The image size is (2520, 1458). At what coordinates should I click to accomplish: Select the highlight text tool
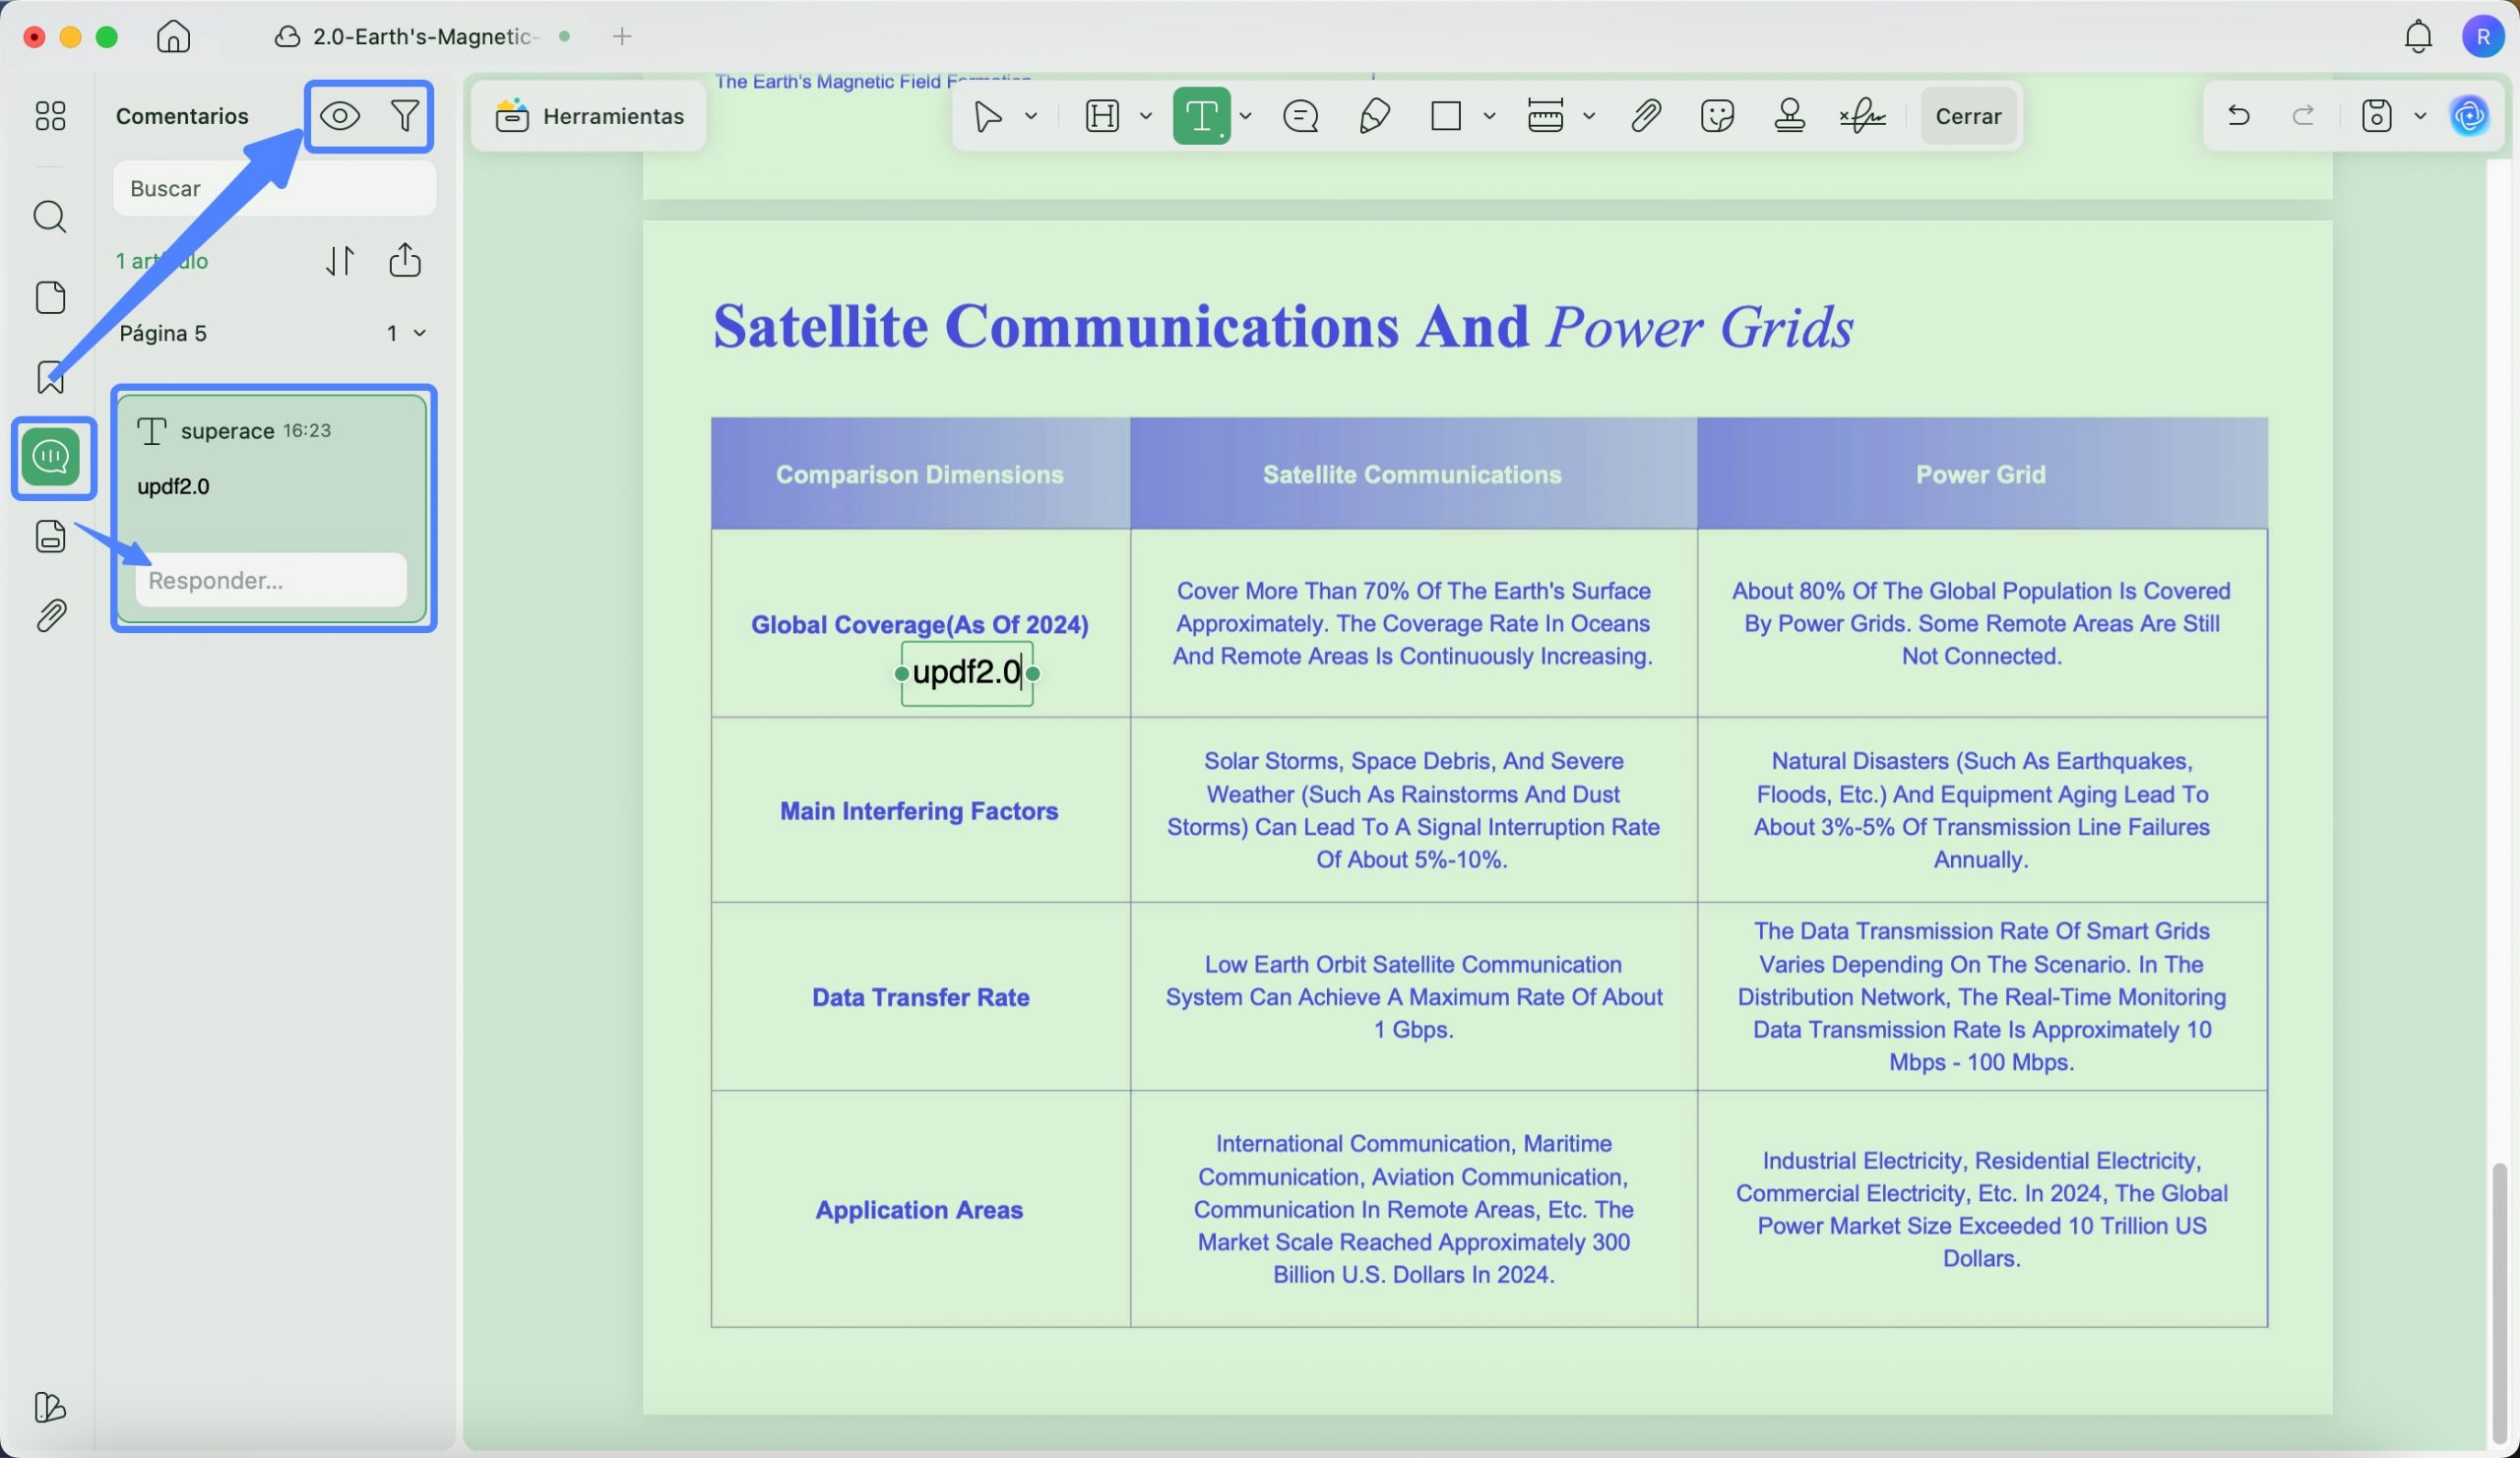[1102, 117]
